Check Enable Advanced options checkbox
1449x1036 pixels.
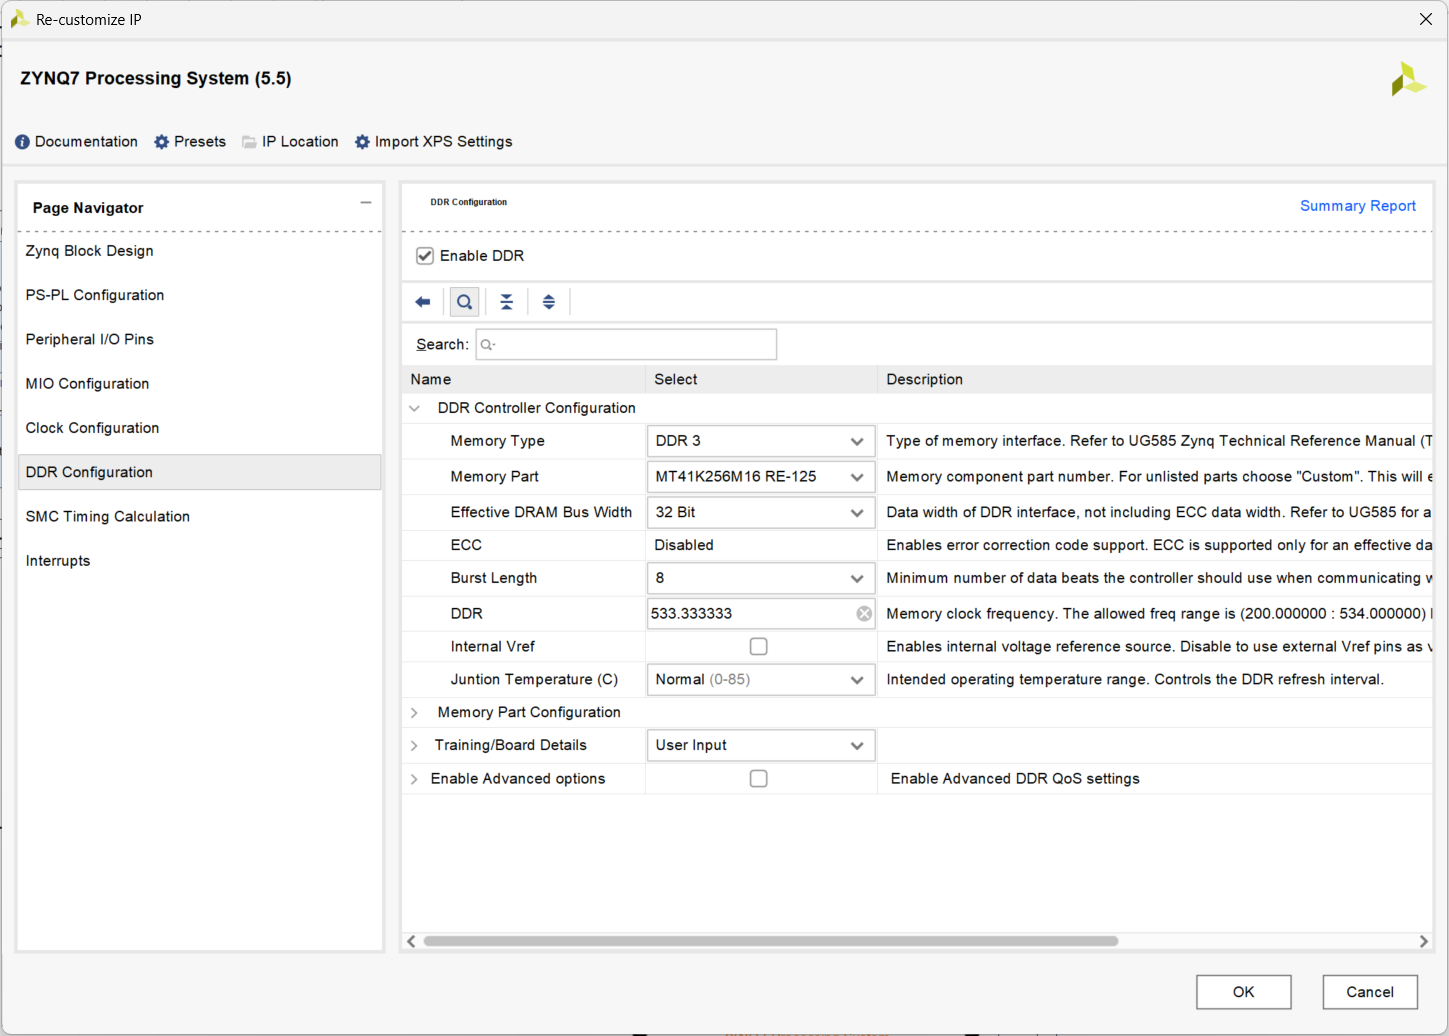point(759,779)
